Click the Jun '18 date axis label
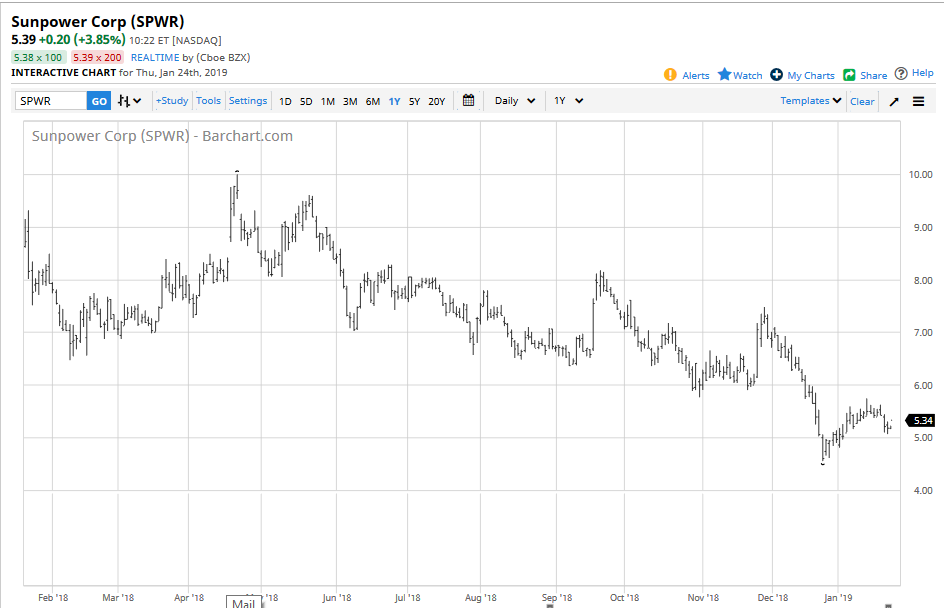 337,598
